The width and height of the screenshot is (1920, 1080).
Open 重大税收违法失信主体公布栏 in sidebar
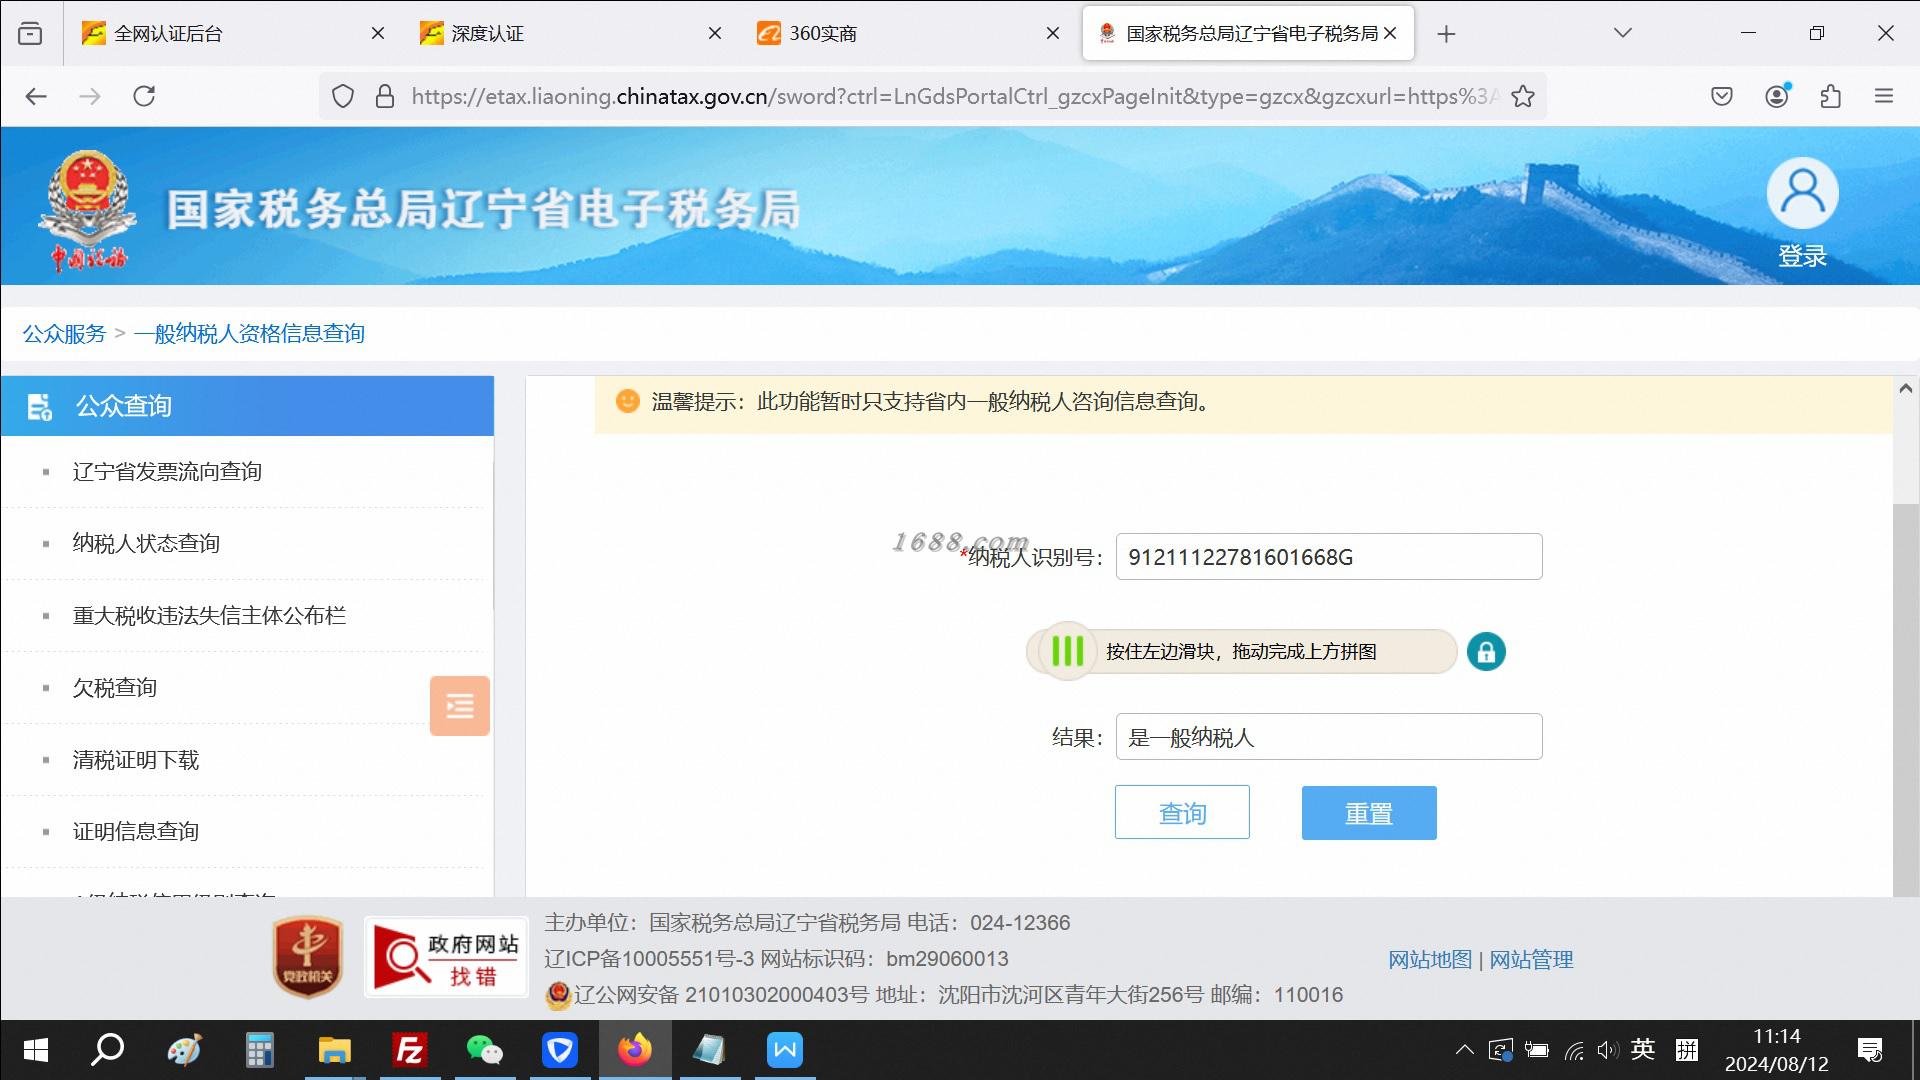point(209,616)
